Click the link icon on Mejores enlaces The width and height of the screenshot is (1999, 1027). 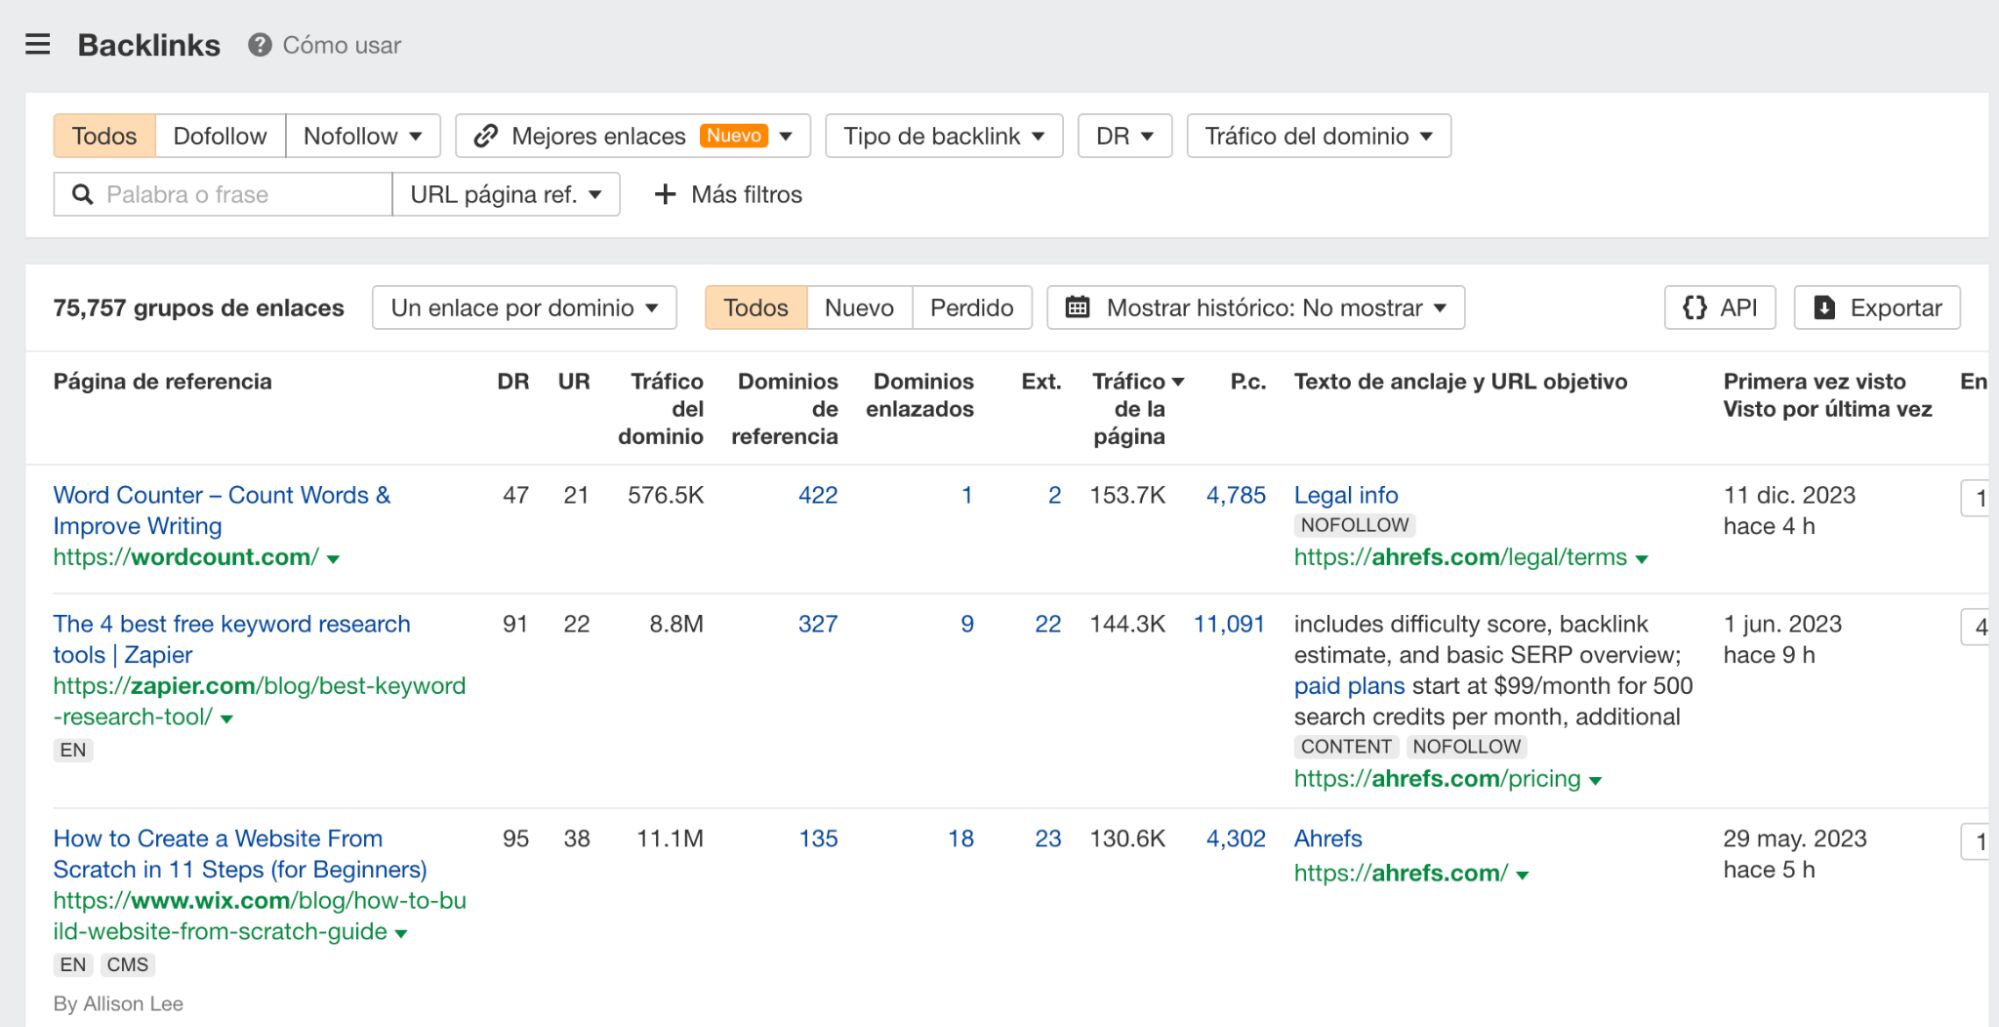coord(487,135)
